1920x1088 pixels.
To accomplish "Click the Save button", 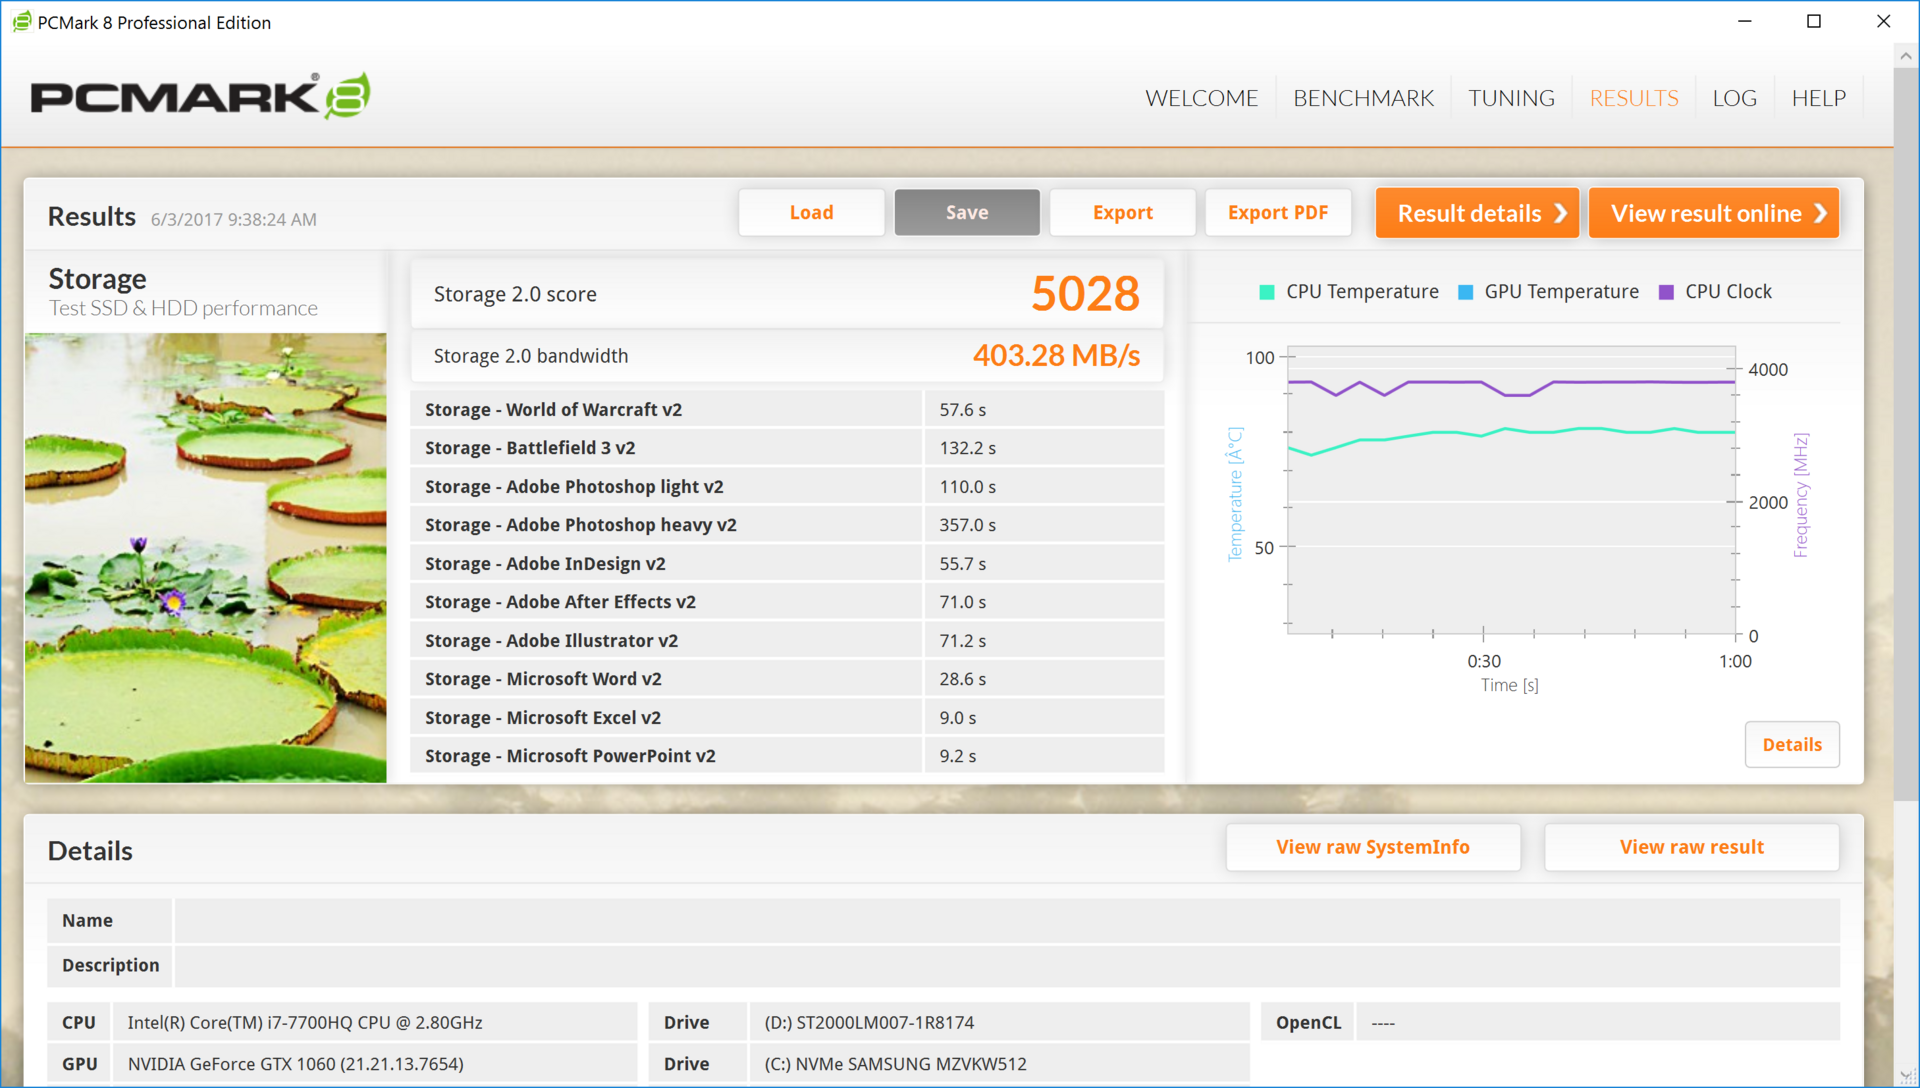I will (967, 212).
